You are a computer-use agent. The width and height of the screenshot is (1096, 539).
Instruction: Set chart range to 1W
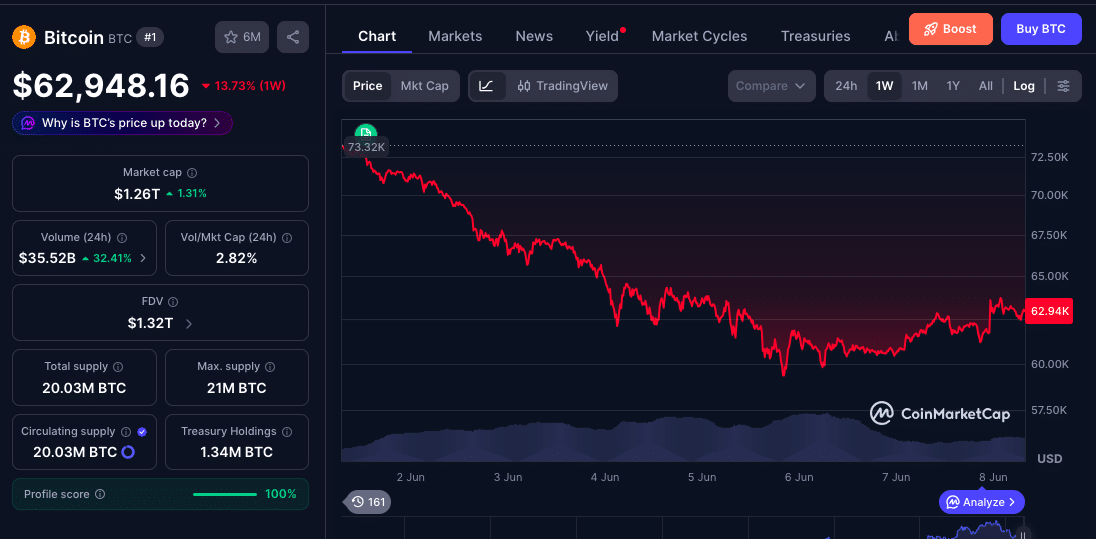click(885, 86)
